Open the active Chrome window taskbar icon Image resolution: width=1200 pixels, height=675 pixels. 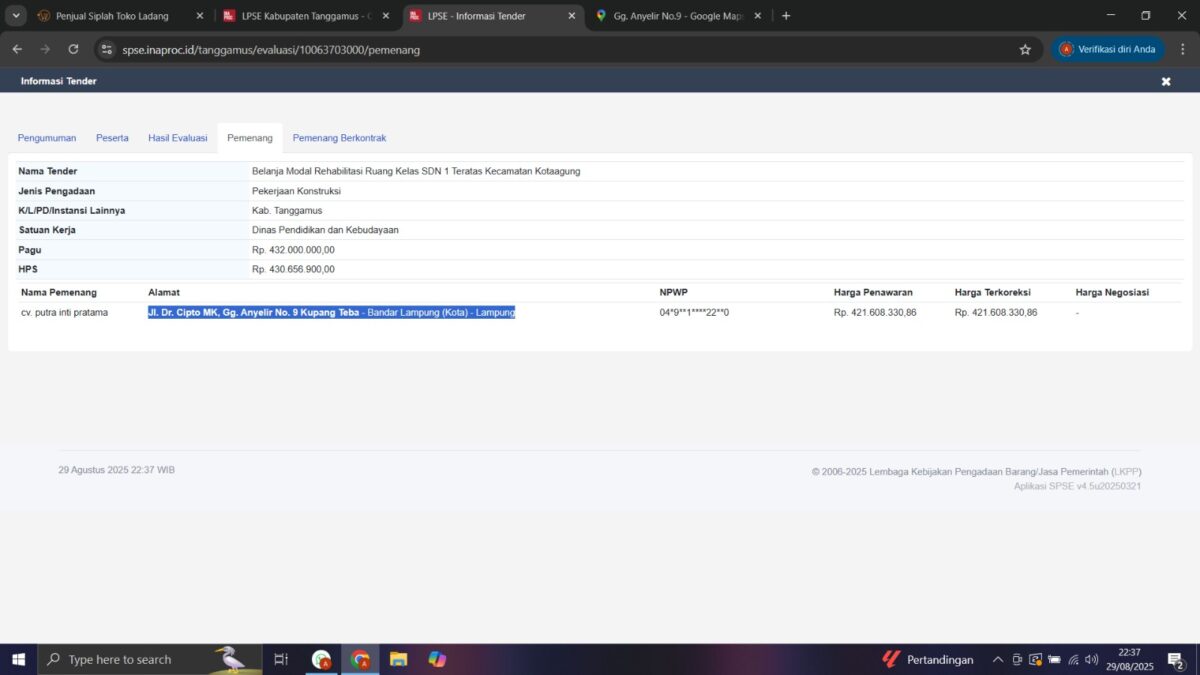pos(360,659)
